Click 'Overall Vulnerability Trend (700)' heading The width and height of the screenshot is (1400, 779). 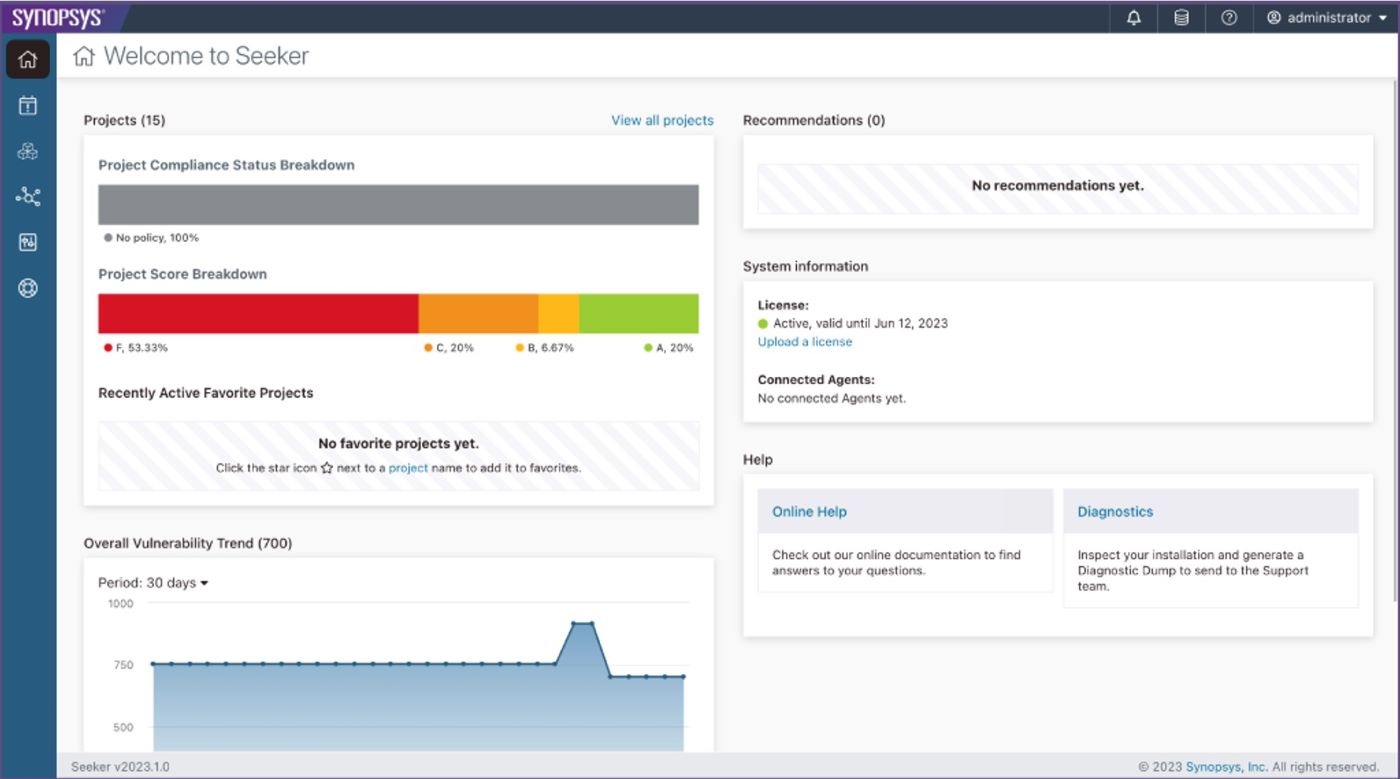[188, 544]
